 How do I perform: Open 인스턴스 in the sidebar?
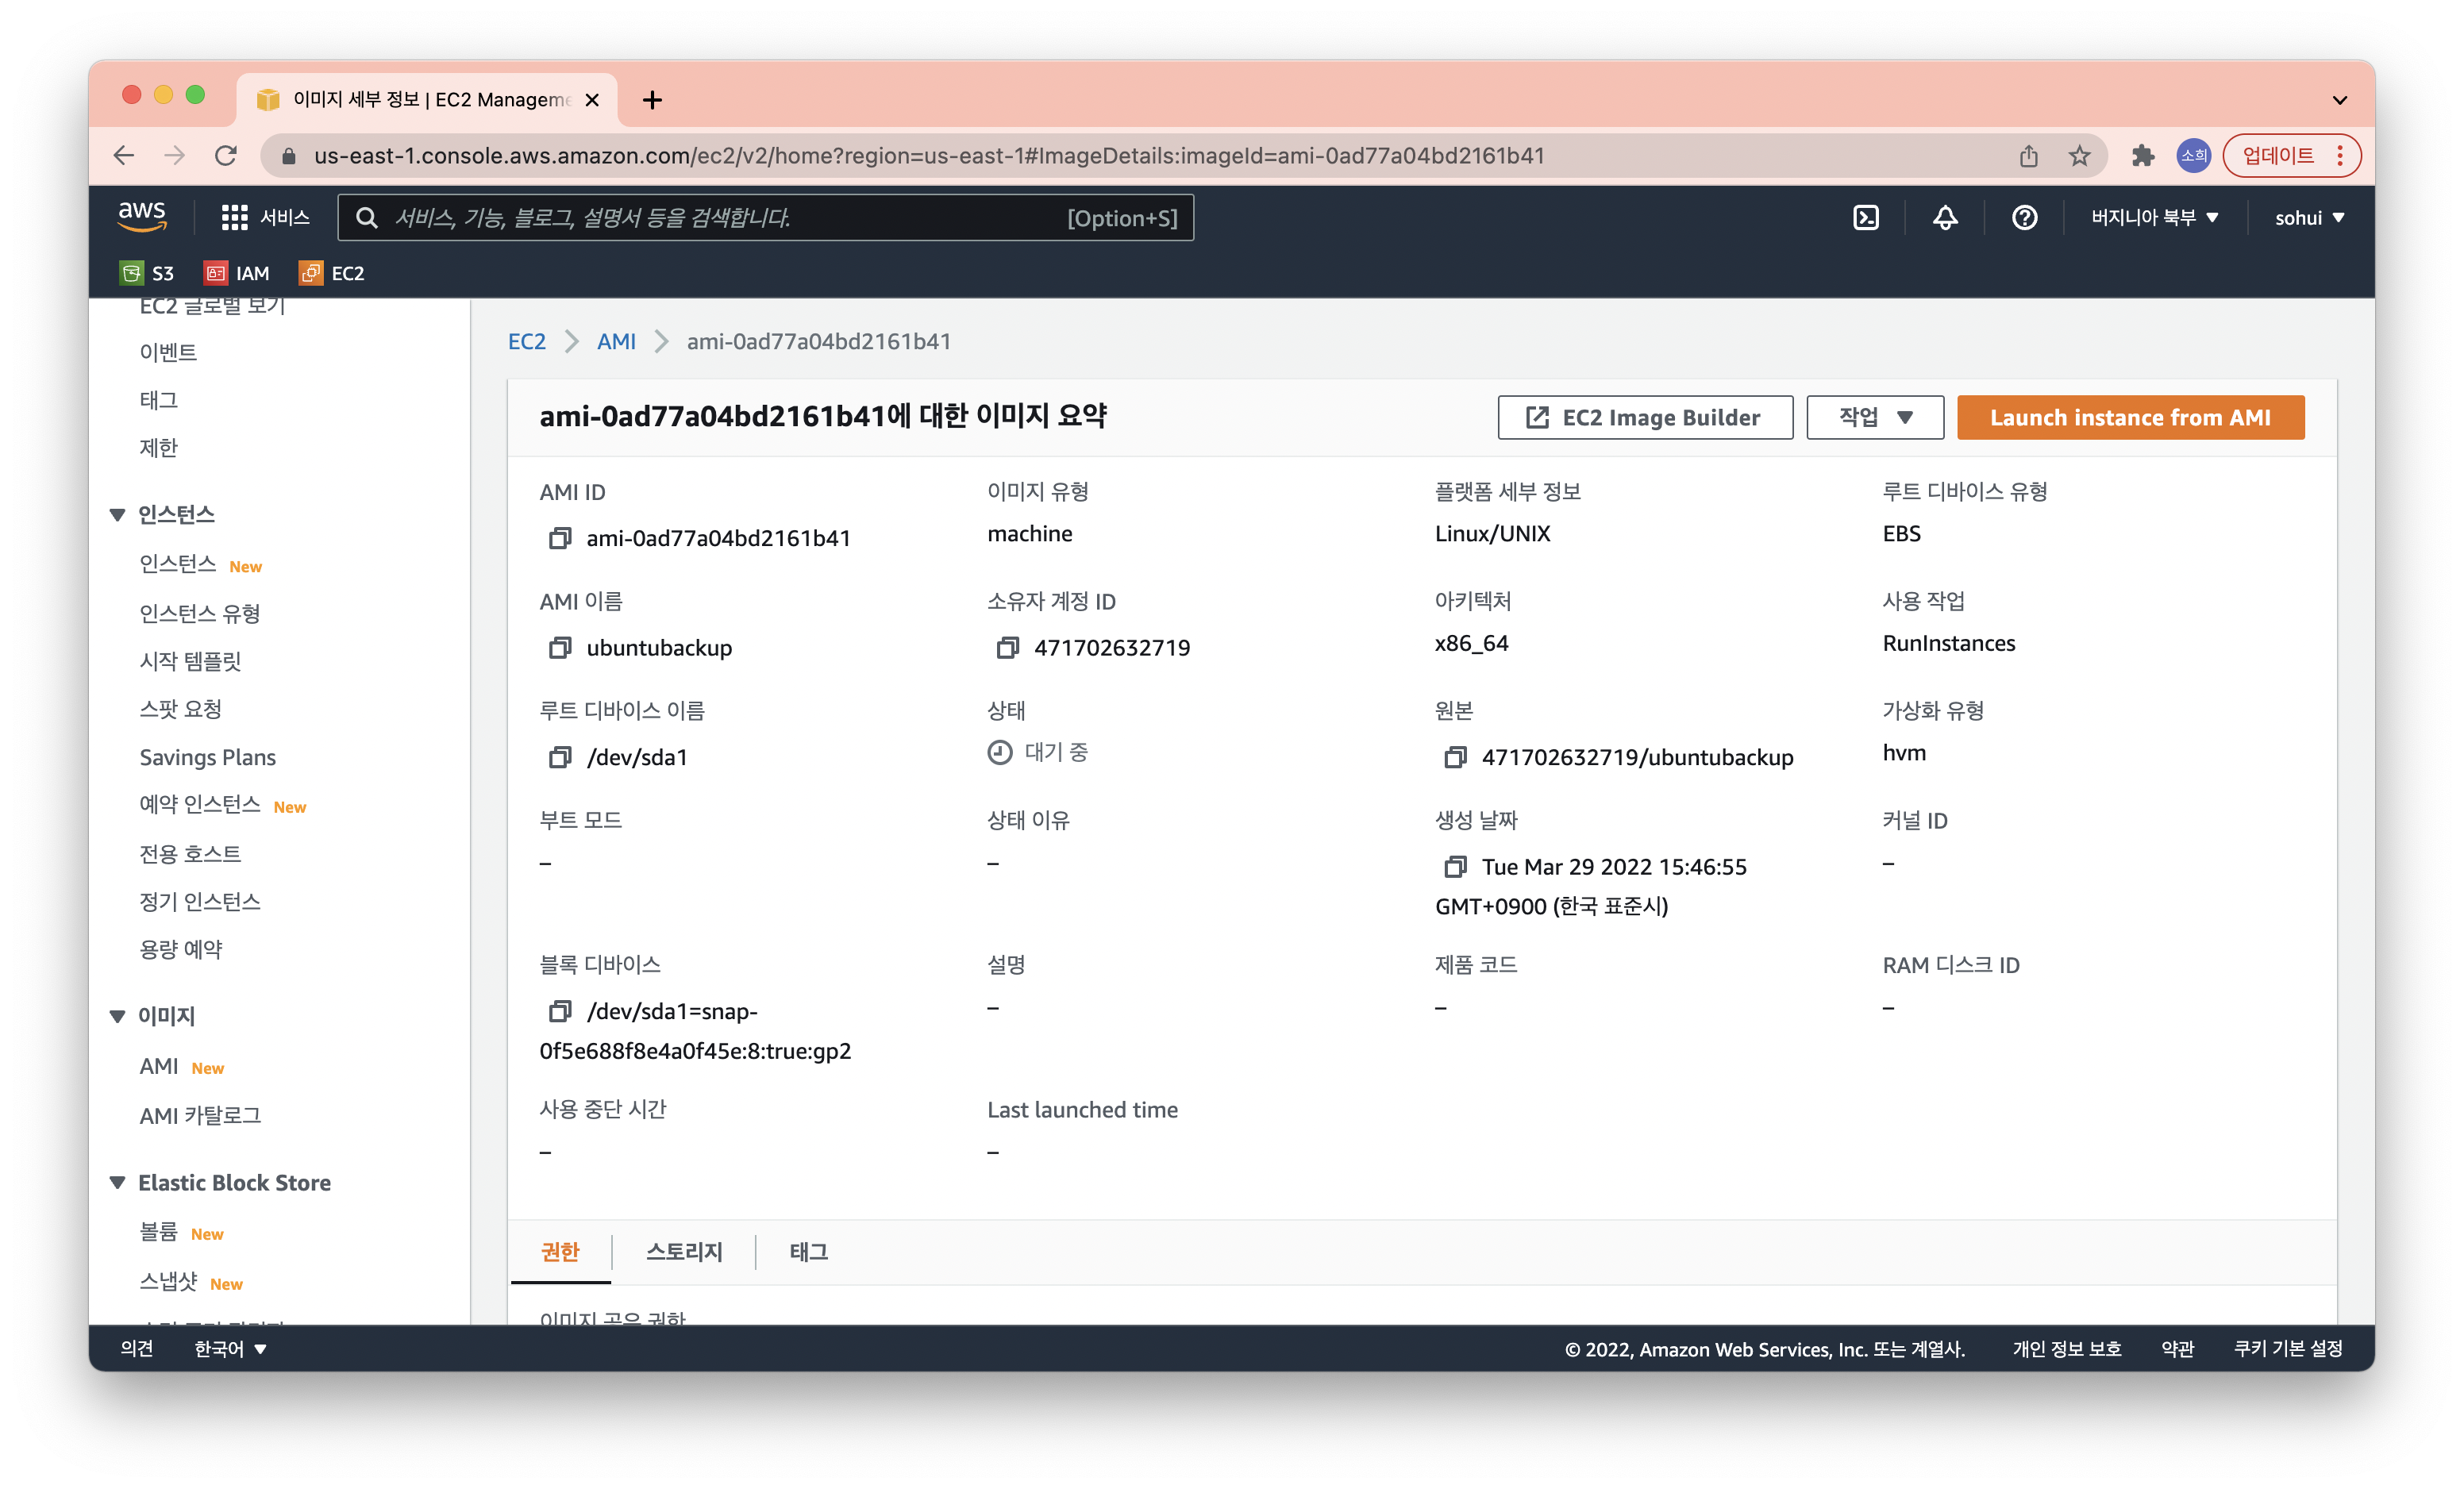[x=178, y=564]
